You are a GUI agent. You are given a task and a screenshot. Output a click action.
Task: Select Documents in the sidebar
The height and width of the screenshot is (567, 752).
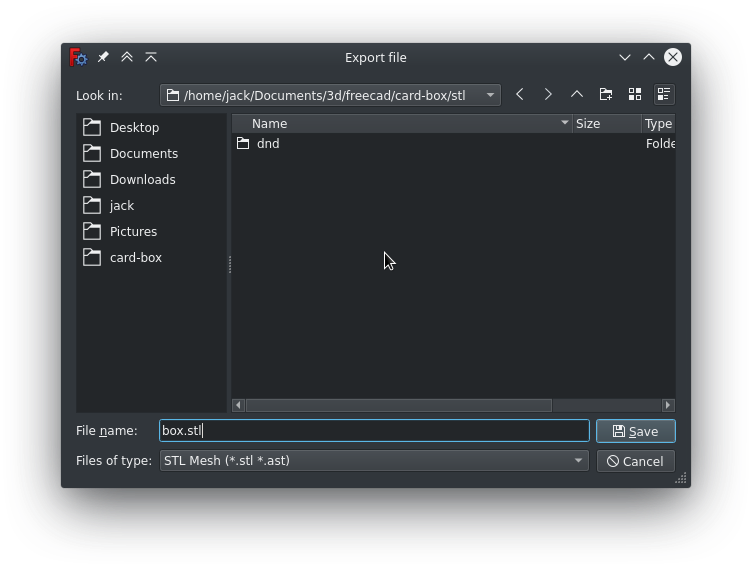(143, 153)
